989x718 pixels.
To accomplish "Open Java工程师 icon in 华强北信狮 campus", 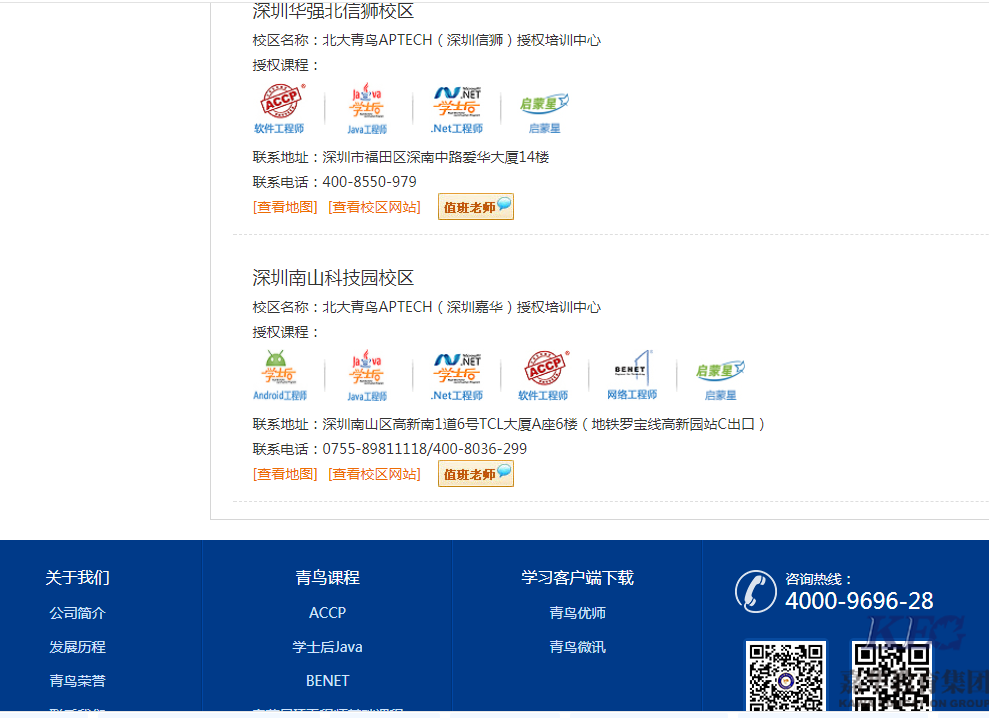I will coord(367,109).
